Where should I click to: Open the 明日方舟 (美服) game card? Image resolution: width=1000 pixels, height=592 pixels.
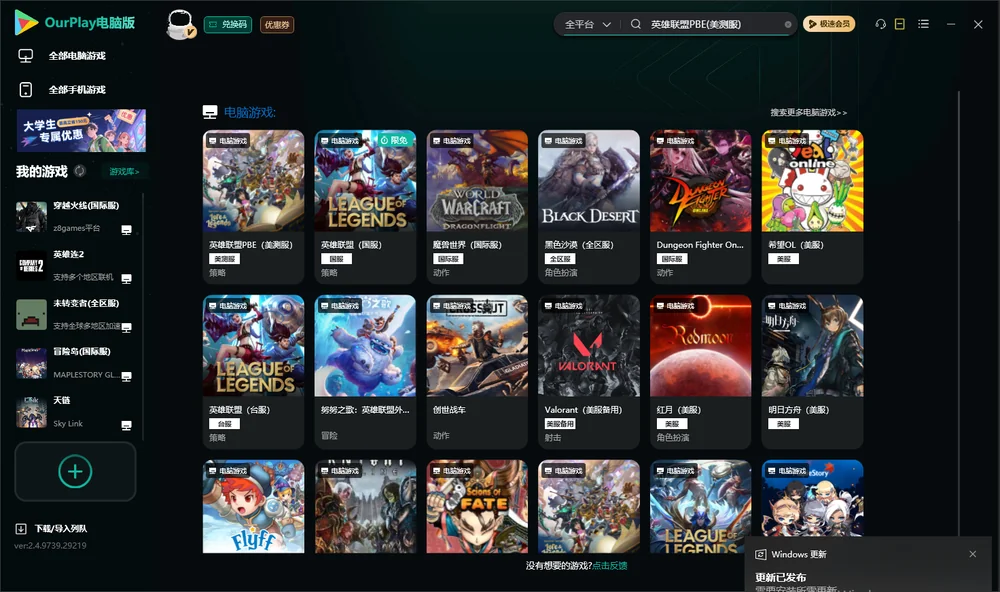tap(812, 372)
